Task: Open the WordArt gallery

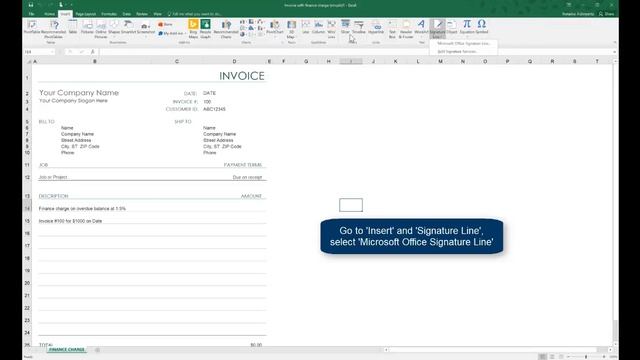Action: click(421, 27)
